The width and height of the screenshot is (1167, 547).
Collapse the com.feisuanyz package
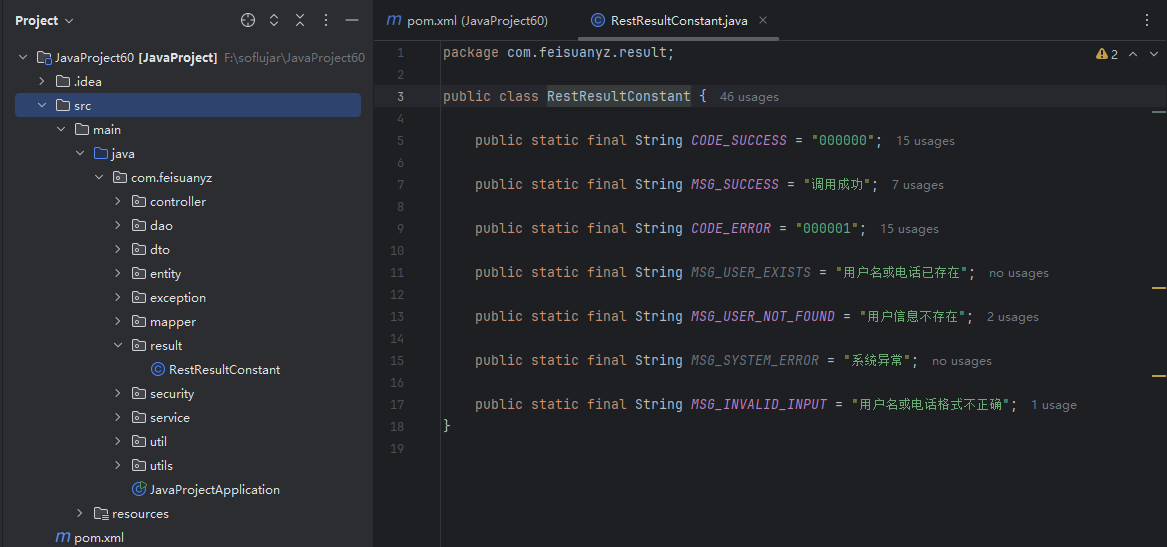pos(99,178)
